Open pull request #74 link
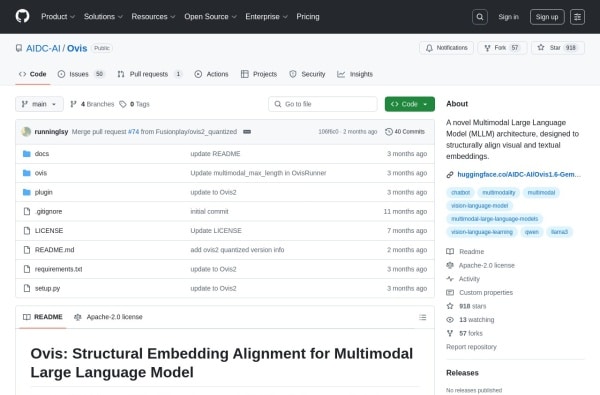The height and width of the screenshot is (395, 600). [133, 132]
